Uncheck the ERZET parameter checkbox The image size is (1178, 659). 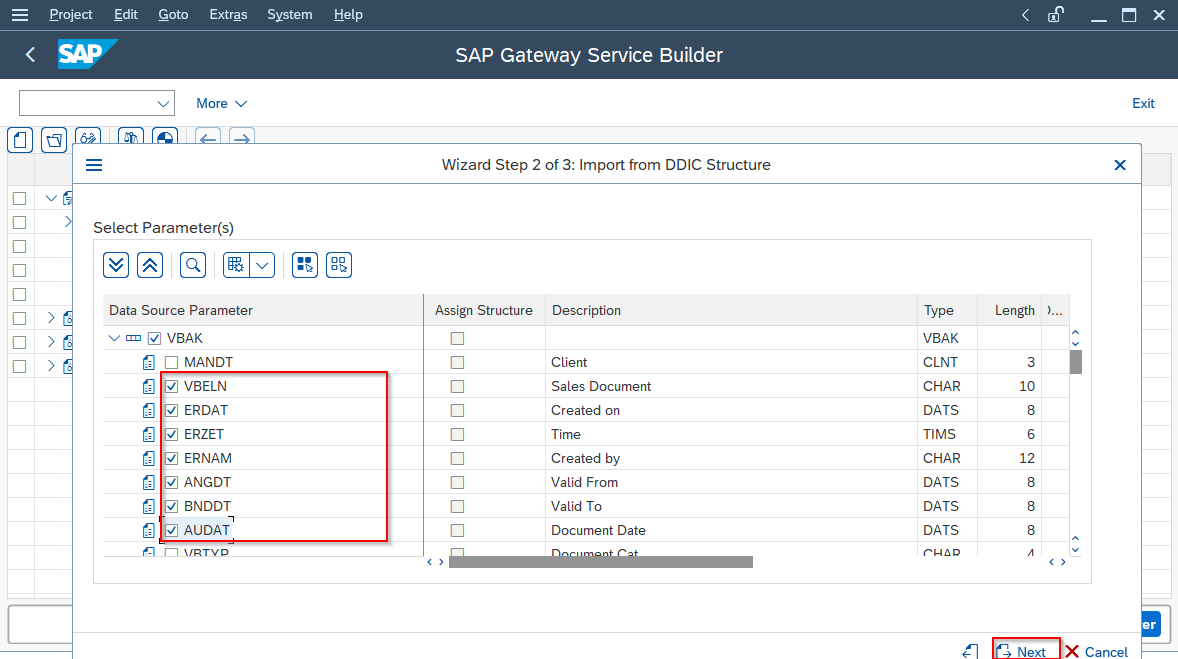[x=171, y=434]
